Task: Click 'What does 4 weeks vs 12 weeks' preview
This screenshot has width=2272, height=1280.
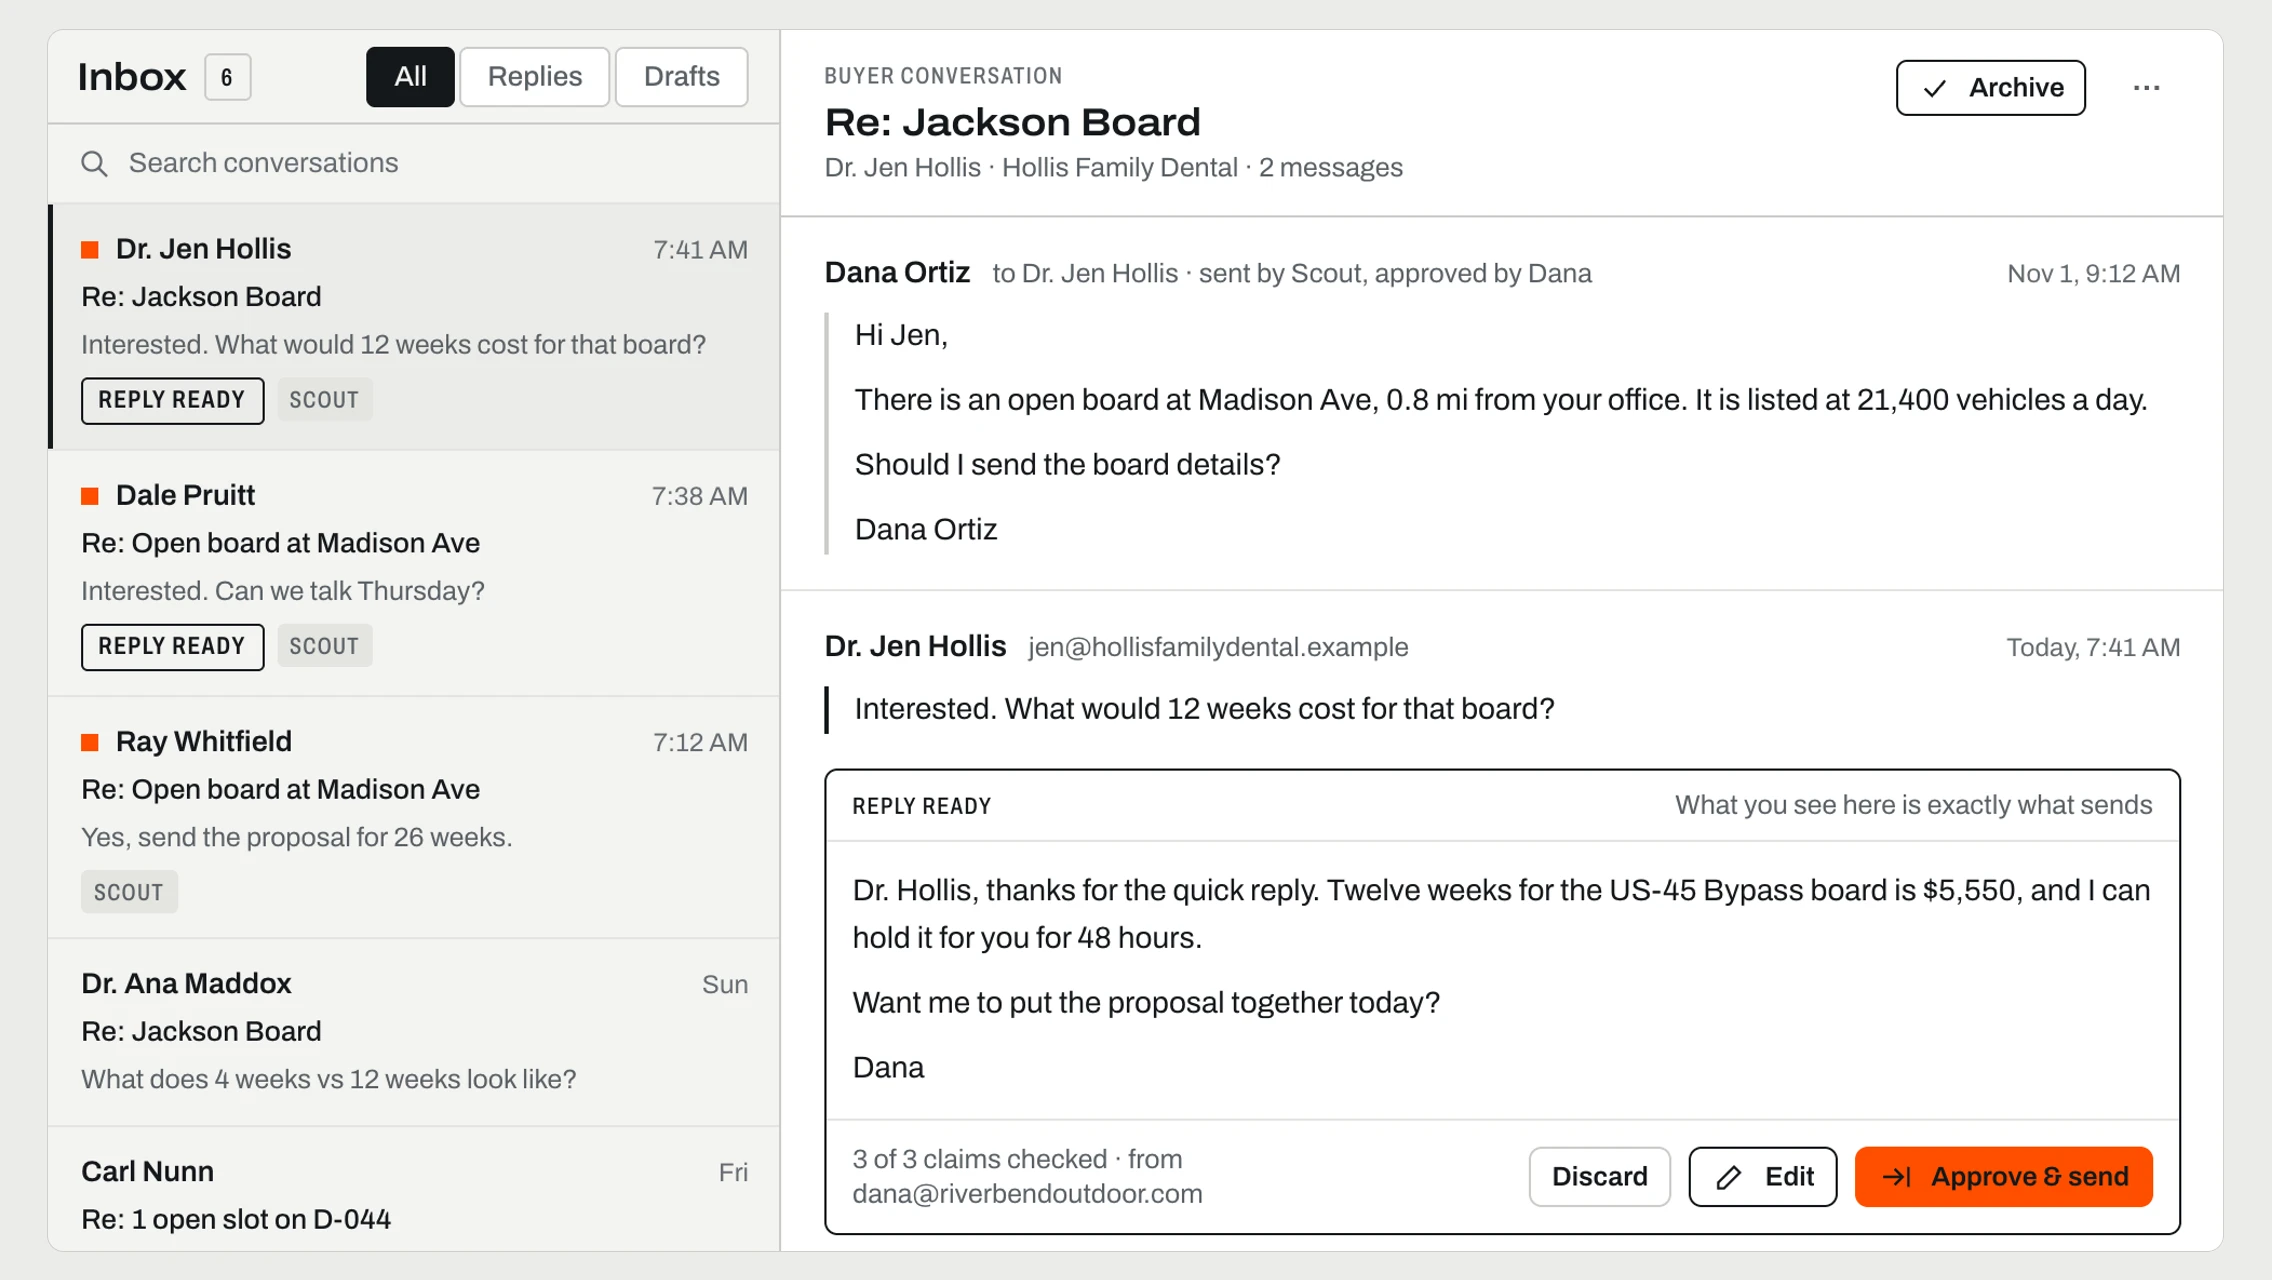Action: click(328, 1079)
